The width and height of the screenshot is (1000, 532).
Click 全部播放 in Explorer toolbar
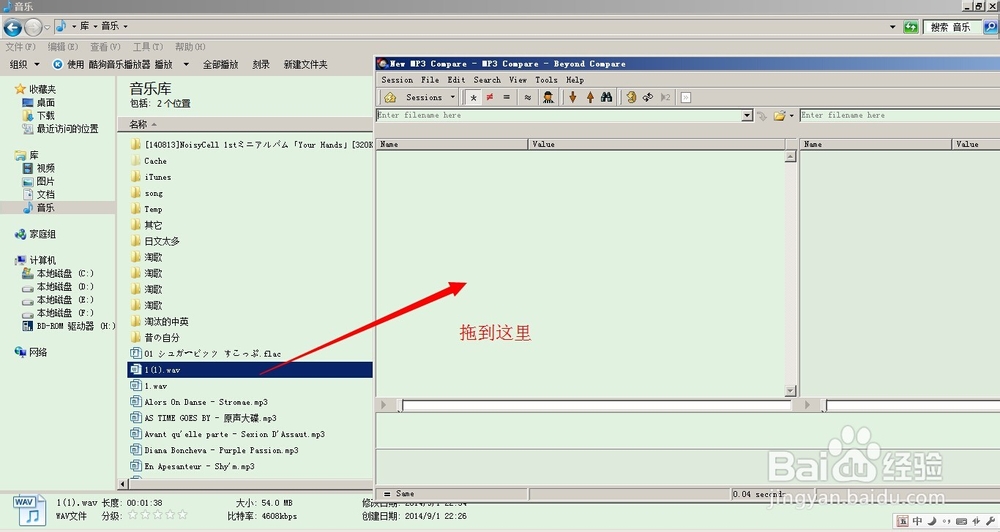point(220,64)
